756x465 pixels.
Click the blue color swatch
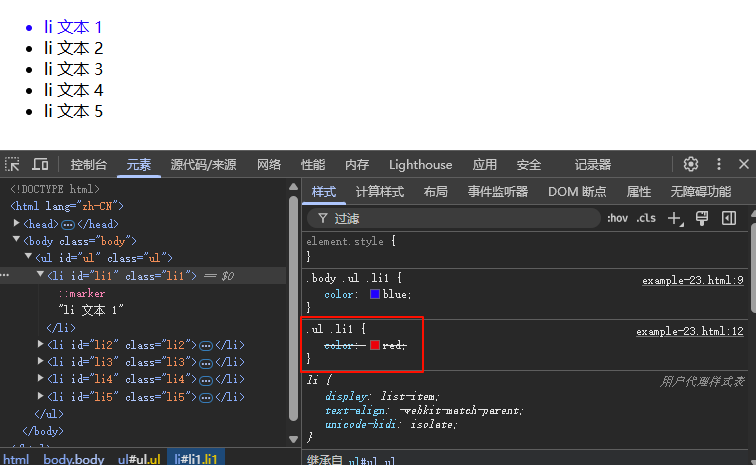point(375,295)
